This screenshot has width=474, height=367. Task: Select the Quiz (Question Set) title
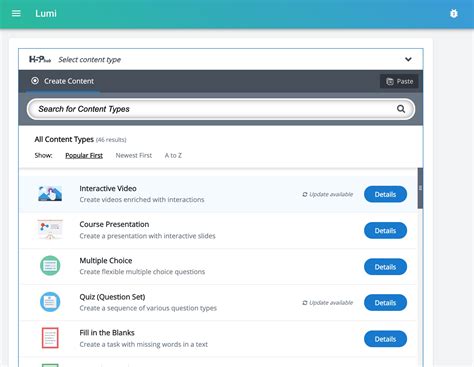point(112,297)
